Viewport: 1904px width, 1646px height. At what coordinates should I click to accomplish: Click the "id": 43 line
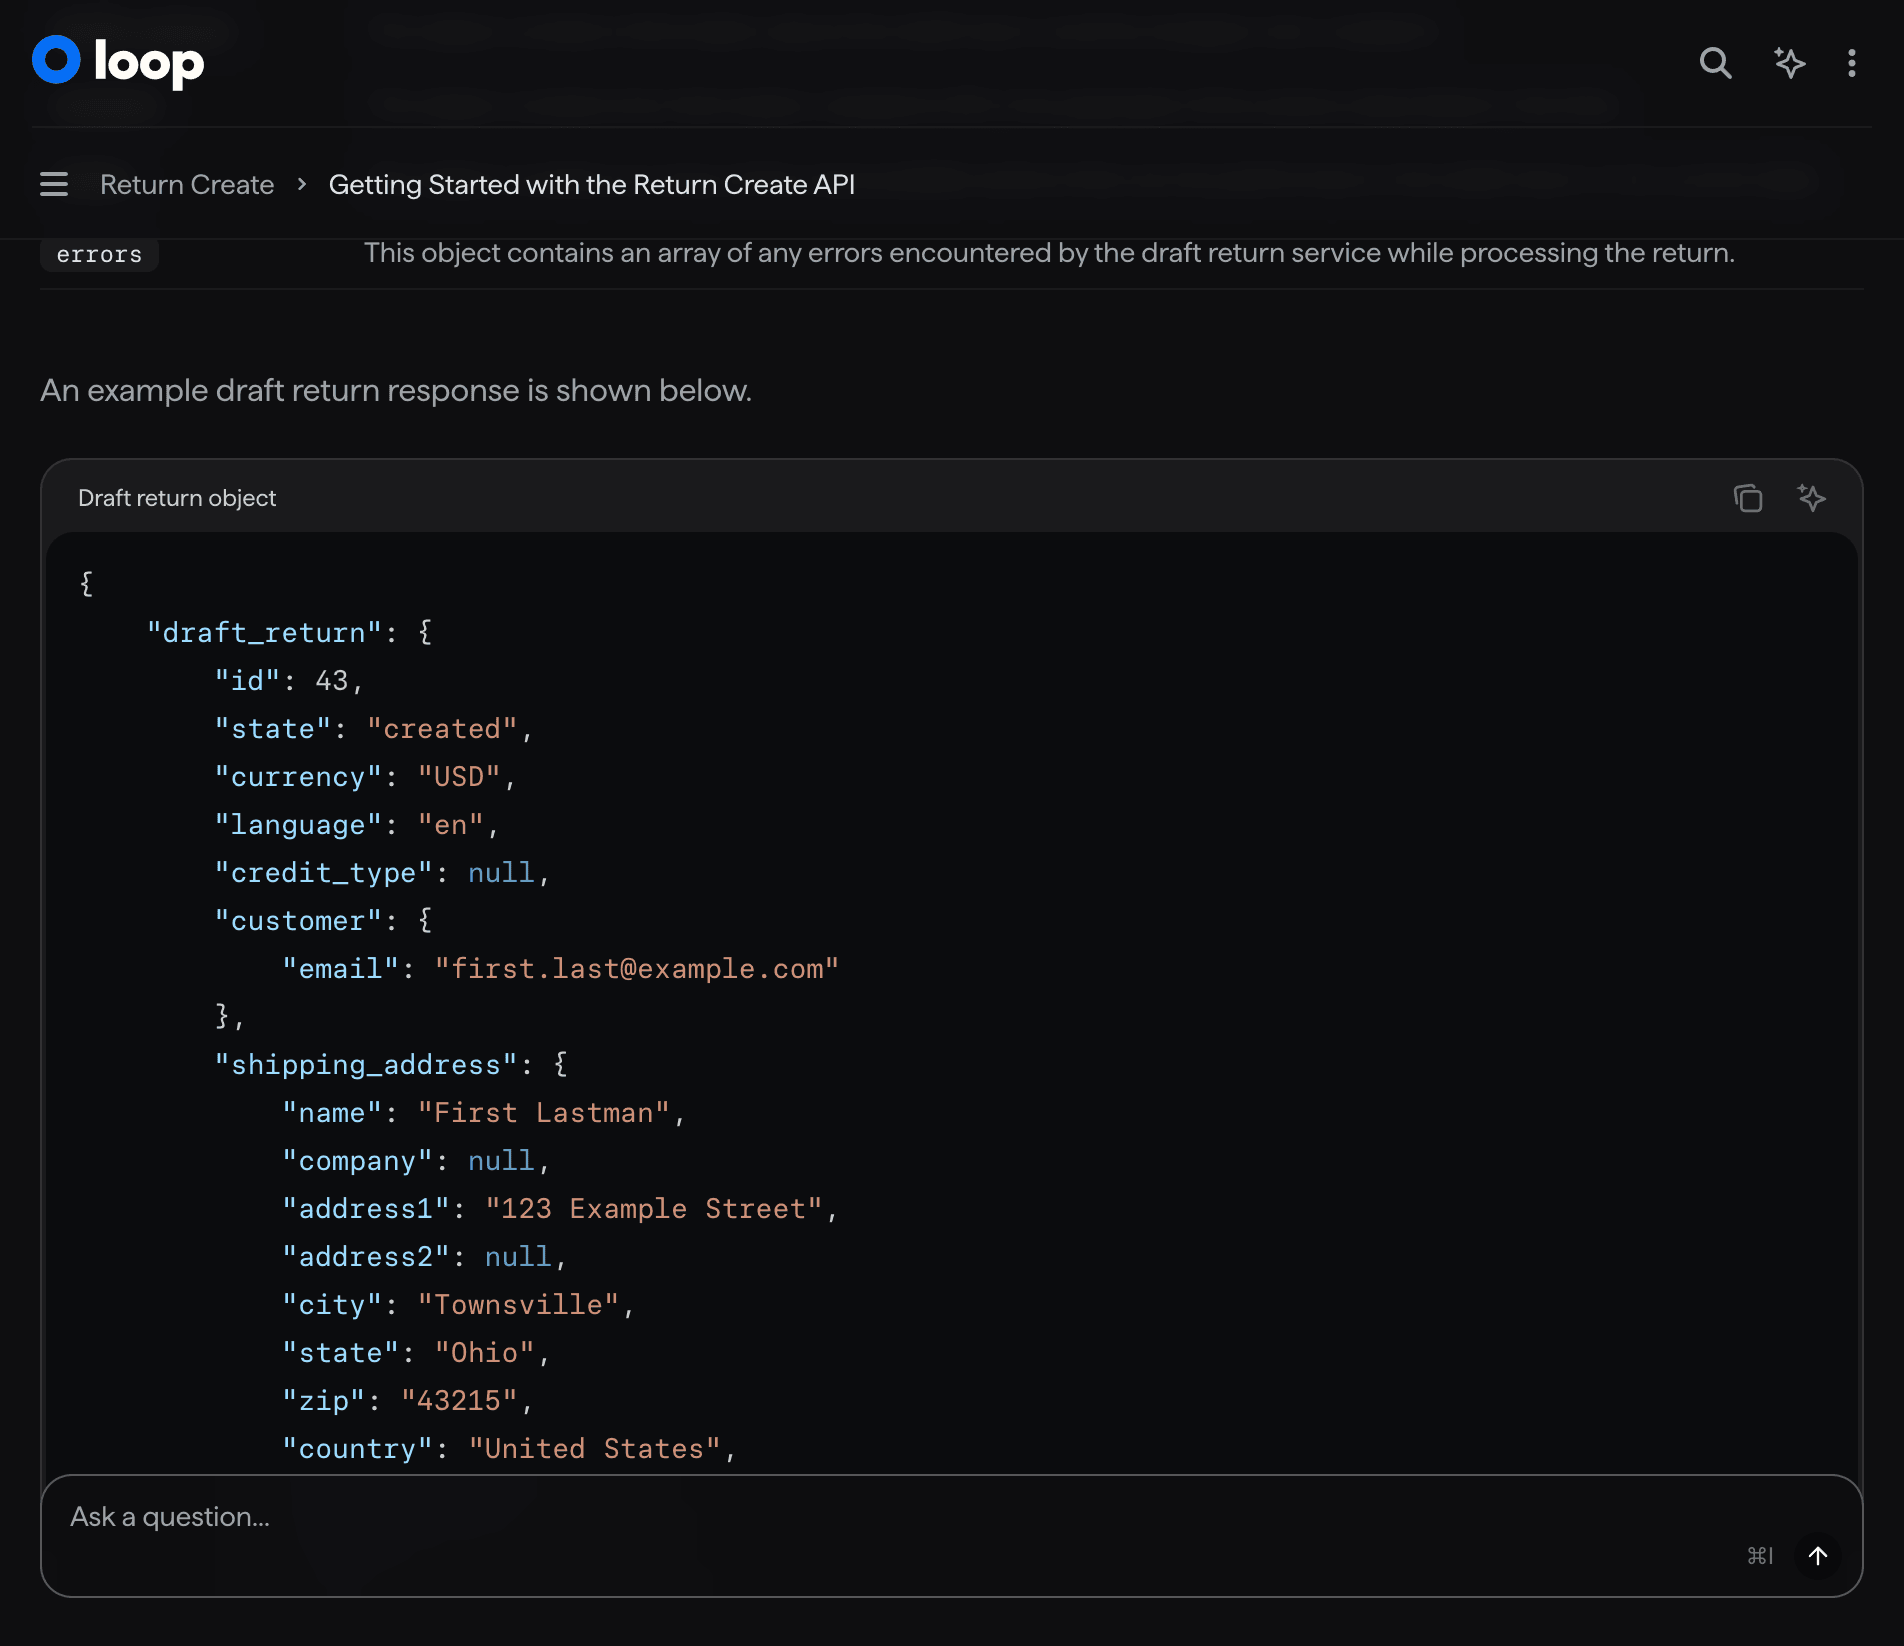coord(289,681)
